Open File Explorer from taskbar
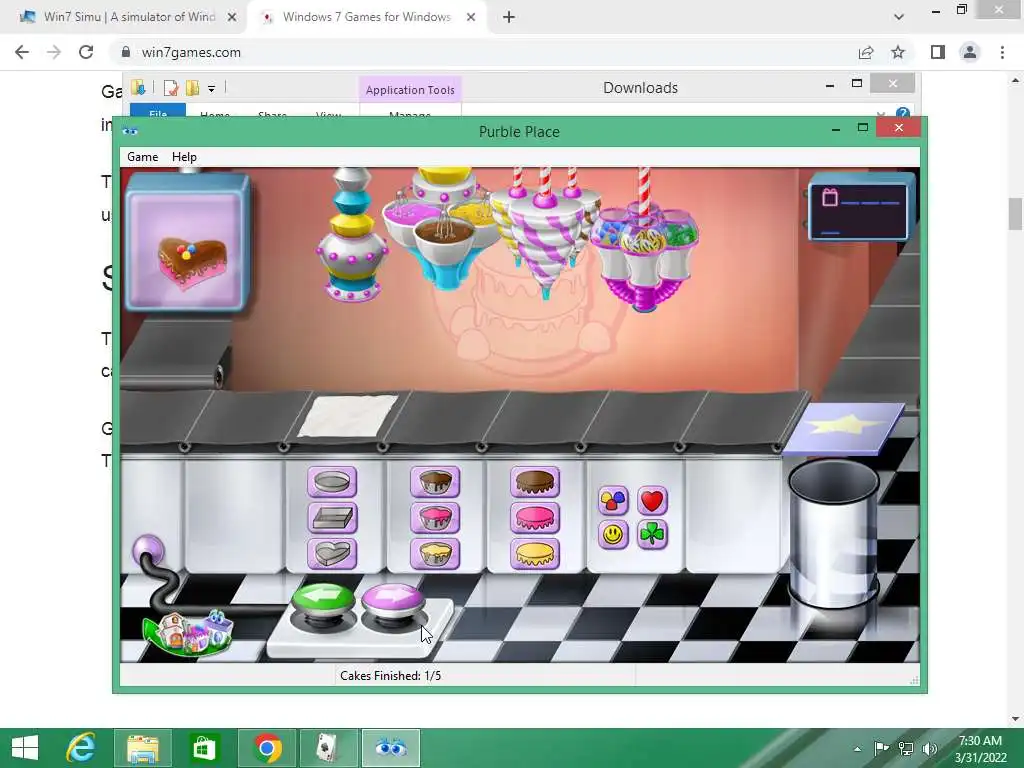This screenshot has width=1024, height=768. (143, 748)
